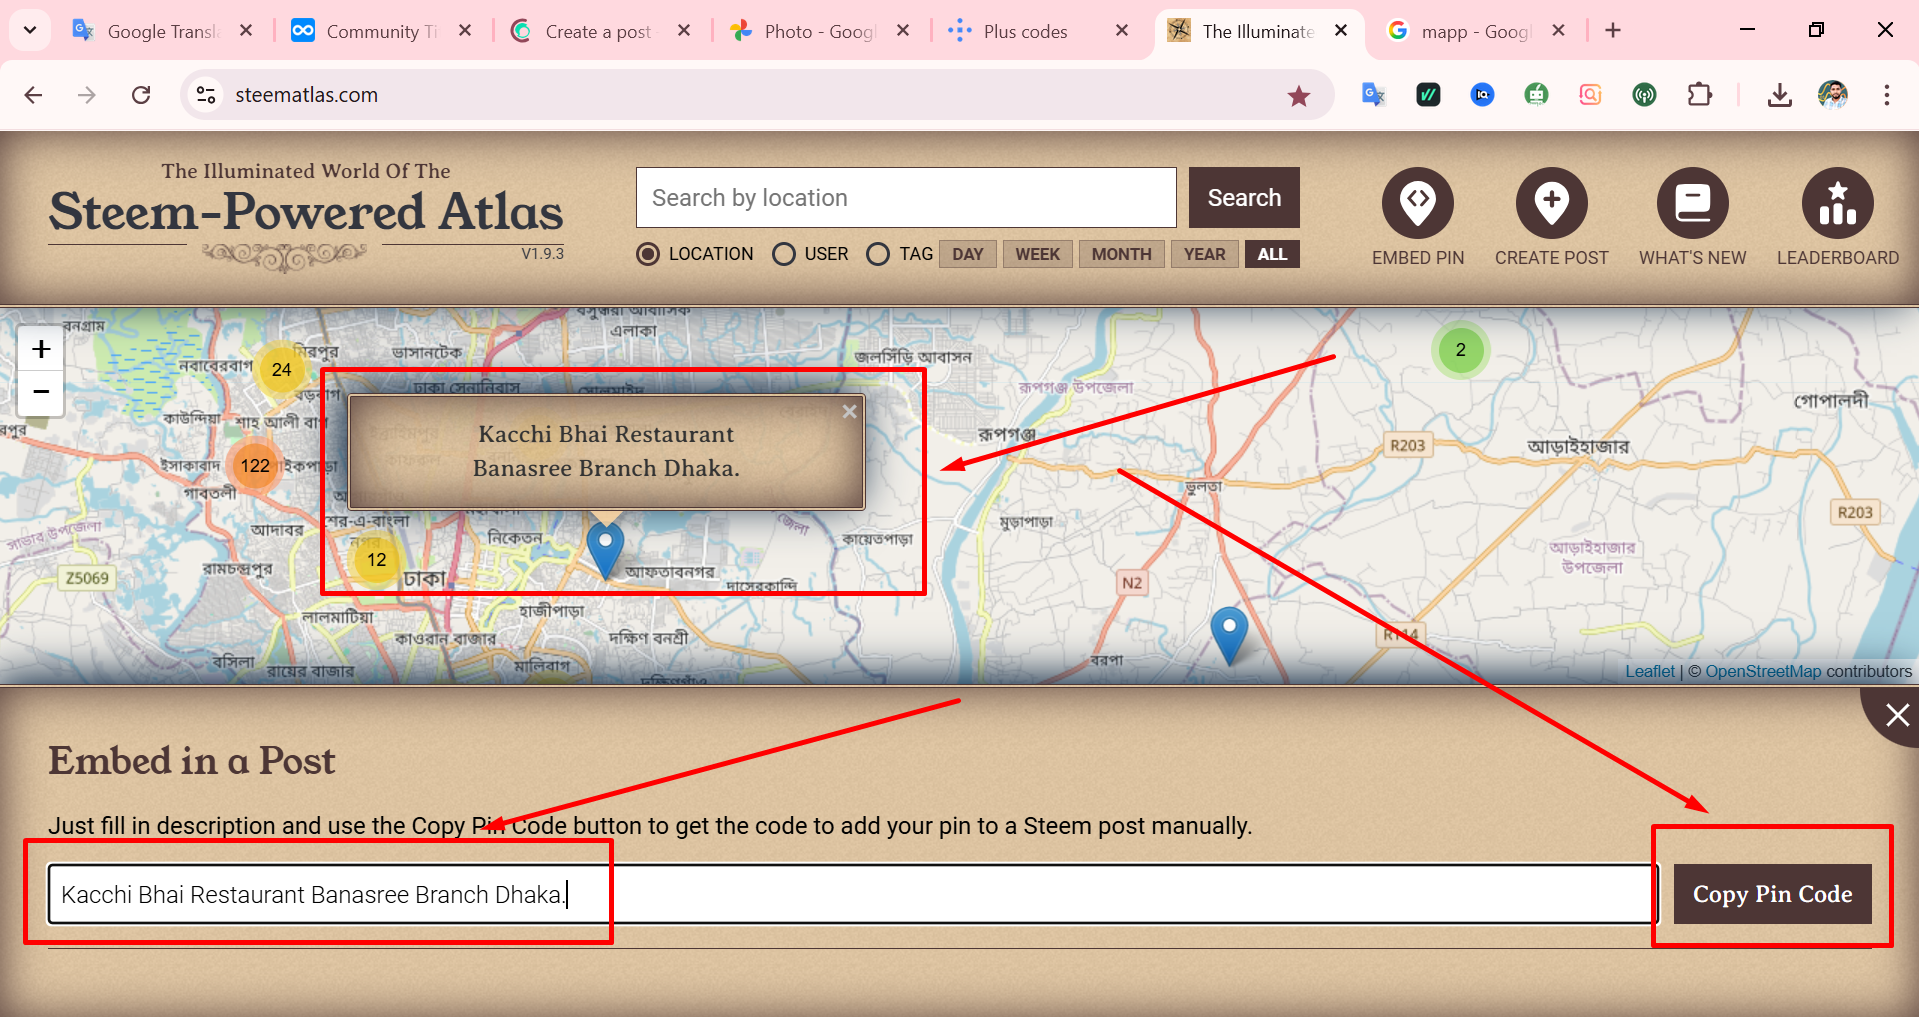Viewport: 1919px width, 1017px height.
Task: Filter posts by ALL time
Action: tap(1273, 254)
